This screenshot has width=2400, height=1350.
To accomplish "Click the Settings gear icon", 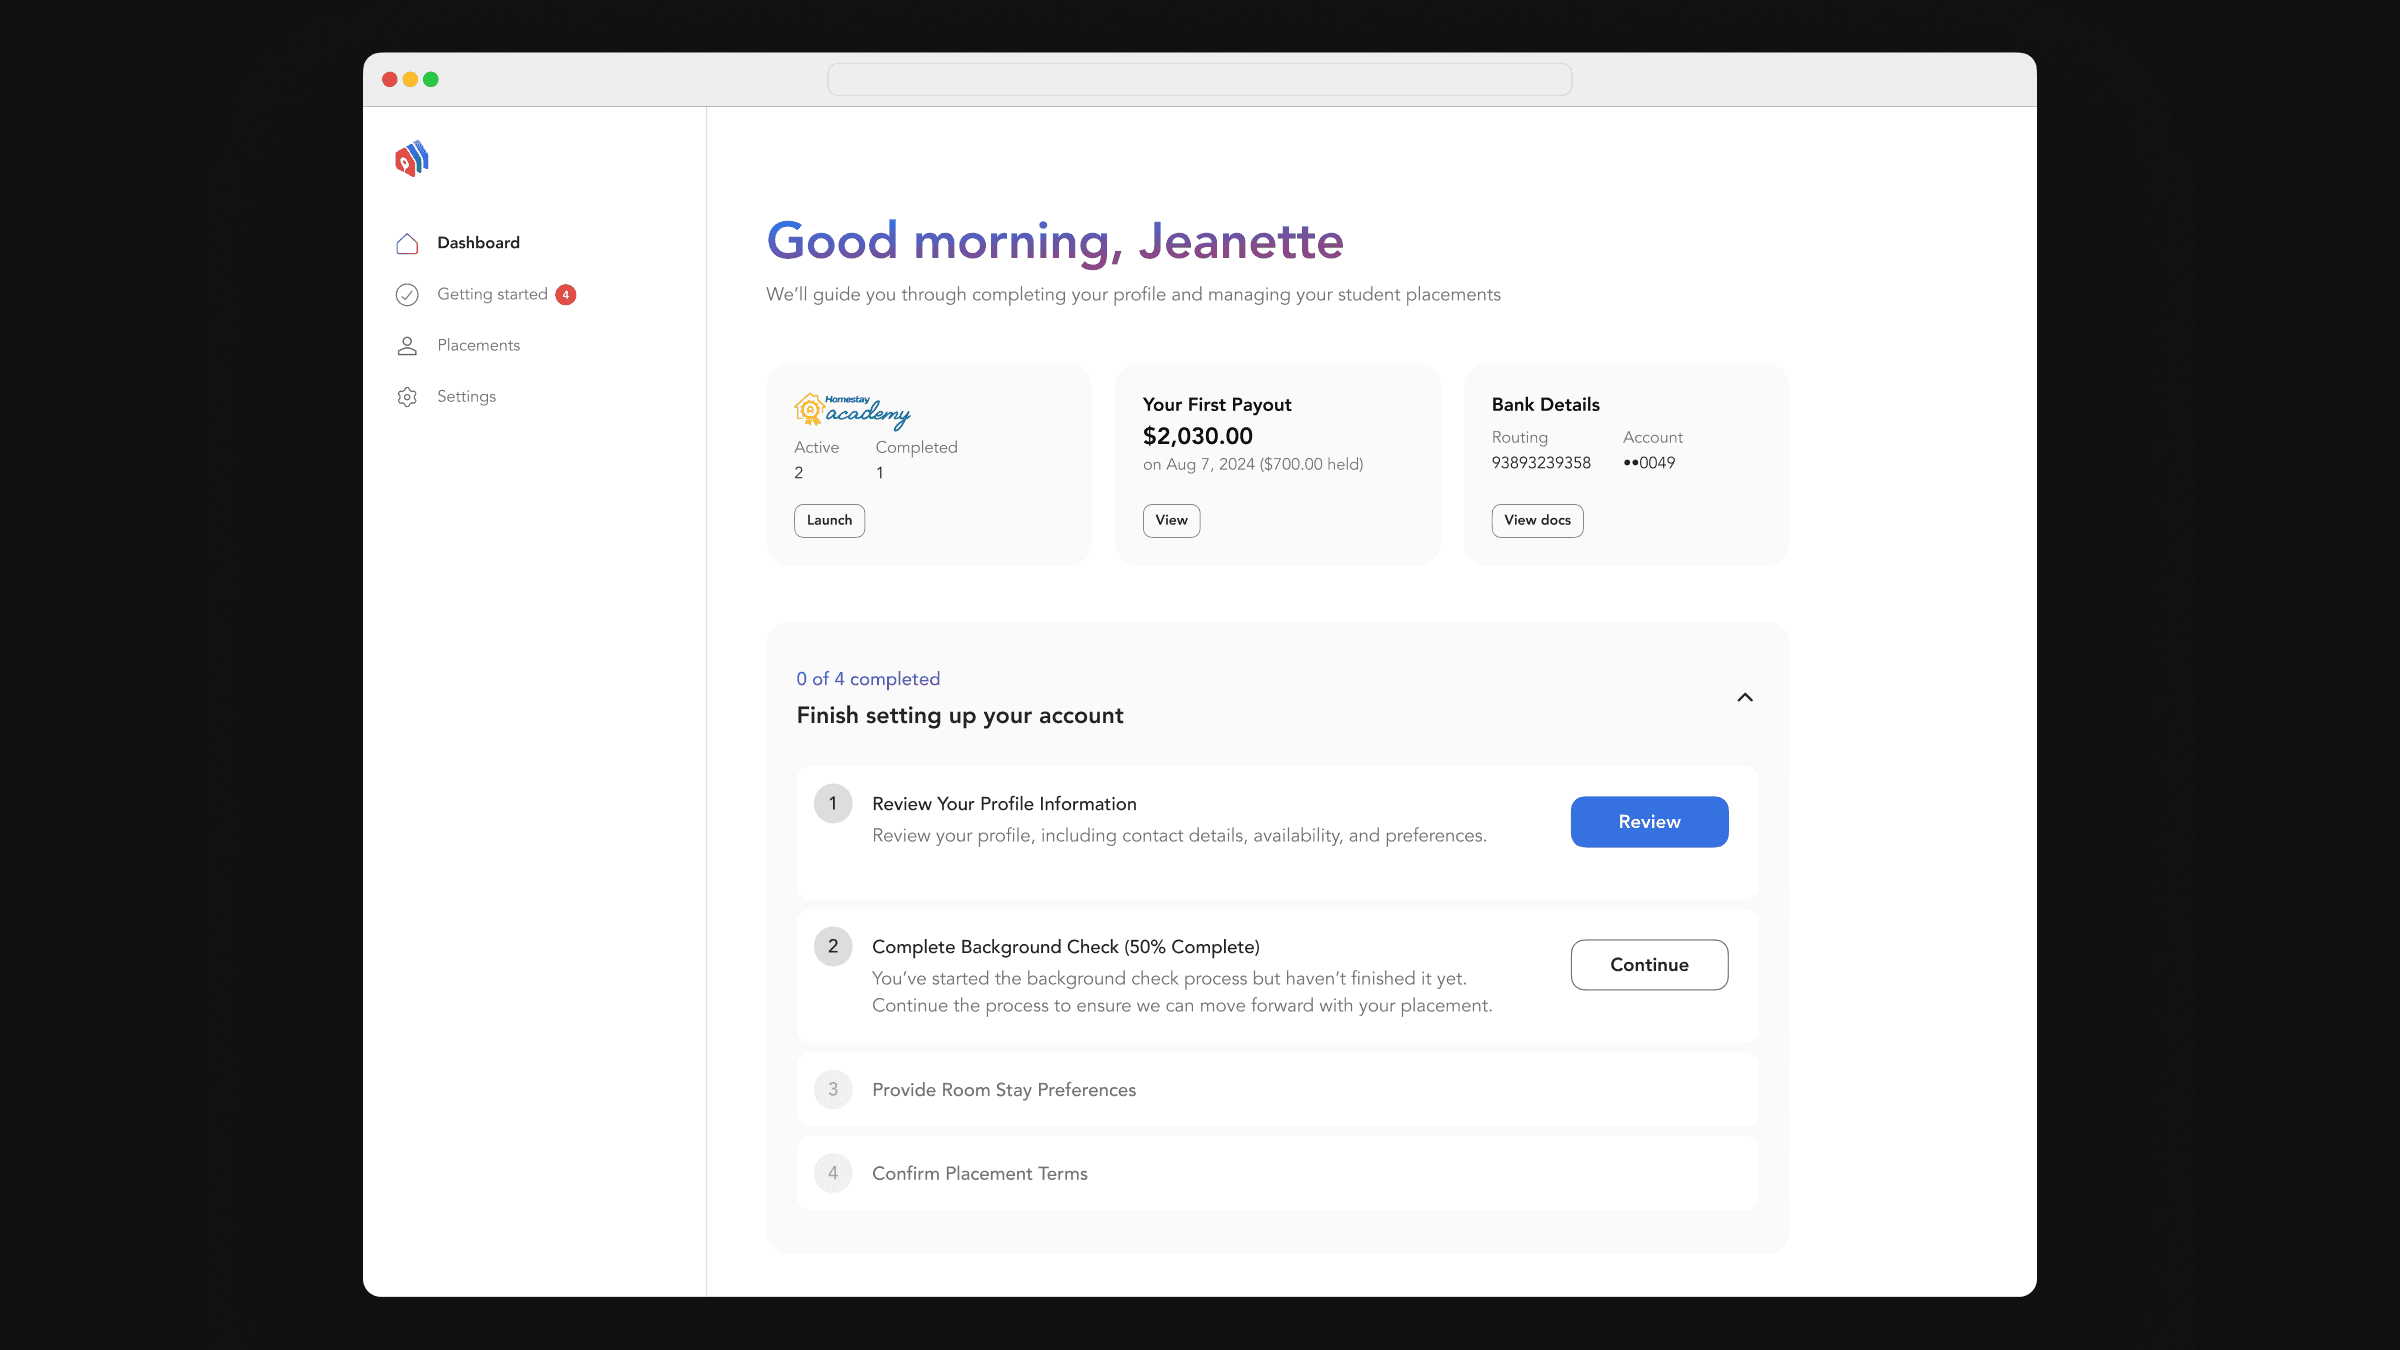I will [x=407, y=397].
